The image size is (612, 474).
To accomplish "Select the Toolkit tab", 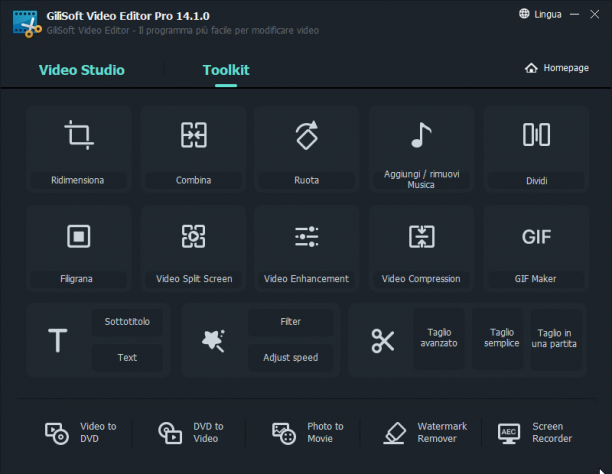I will pos(226,70).
